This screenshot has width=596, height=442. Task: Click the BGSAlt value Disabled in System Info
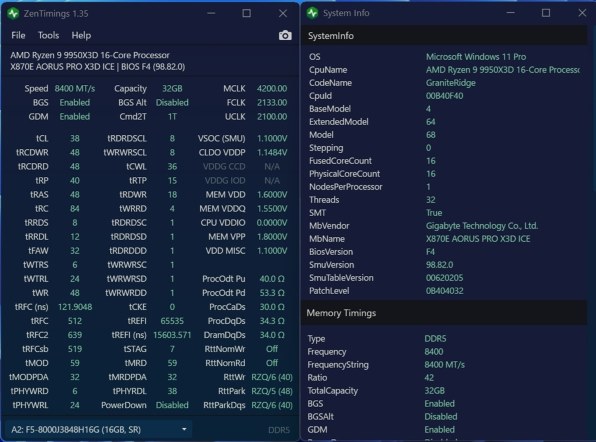pos(441,417)
